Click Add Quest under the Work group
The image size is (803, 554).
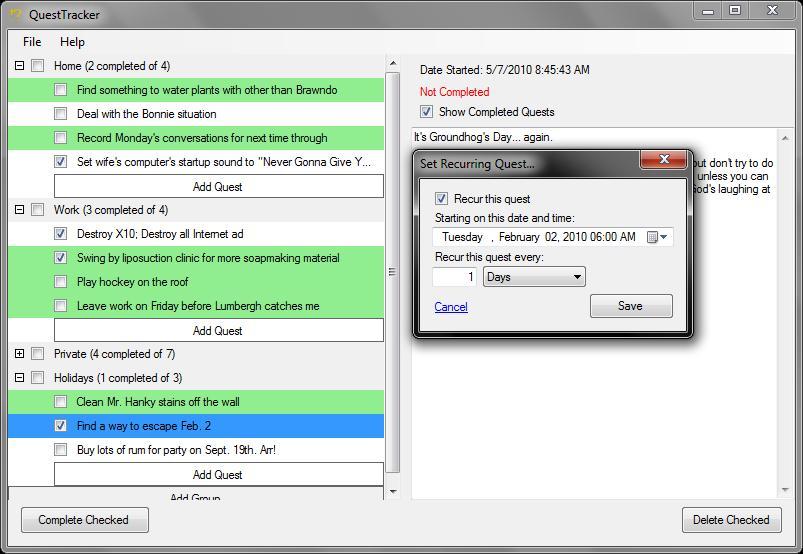tap(219, 330)
